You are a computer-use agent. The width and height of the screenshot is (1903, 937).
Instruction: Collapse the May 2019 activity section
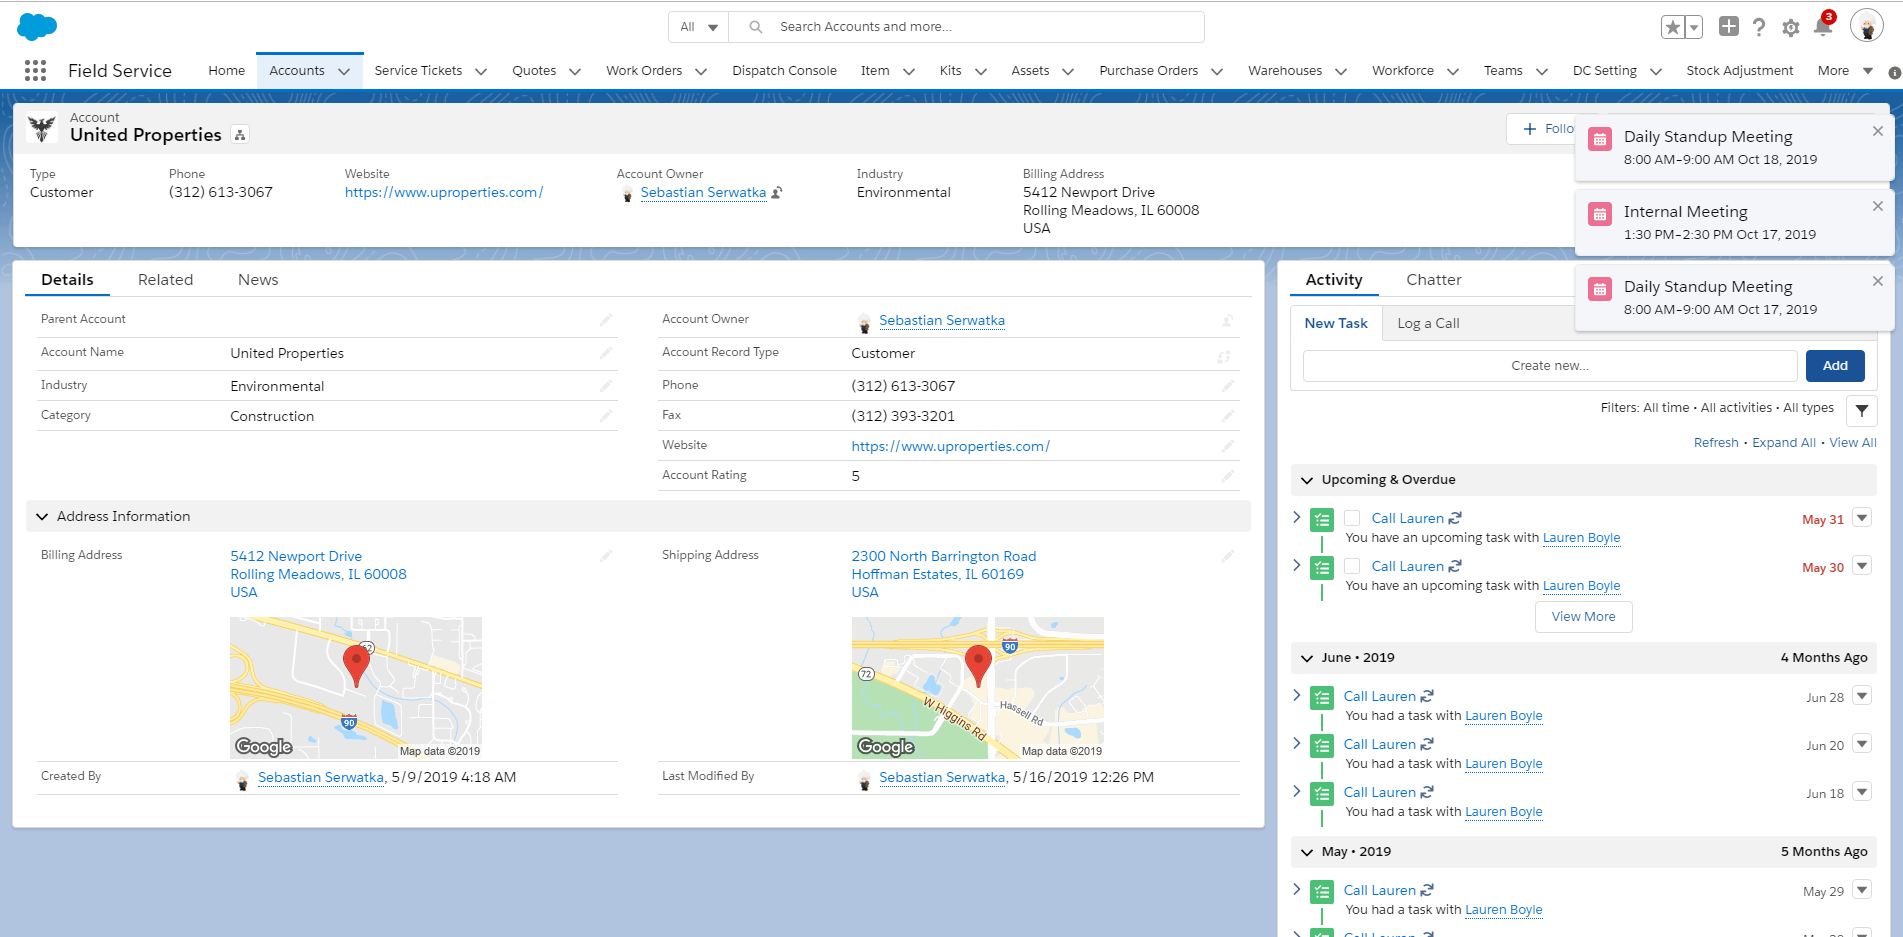(x=1306, y=853)
